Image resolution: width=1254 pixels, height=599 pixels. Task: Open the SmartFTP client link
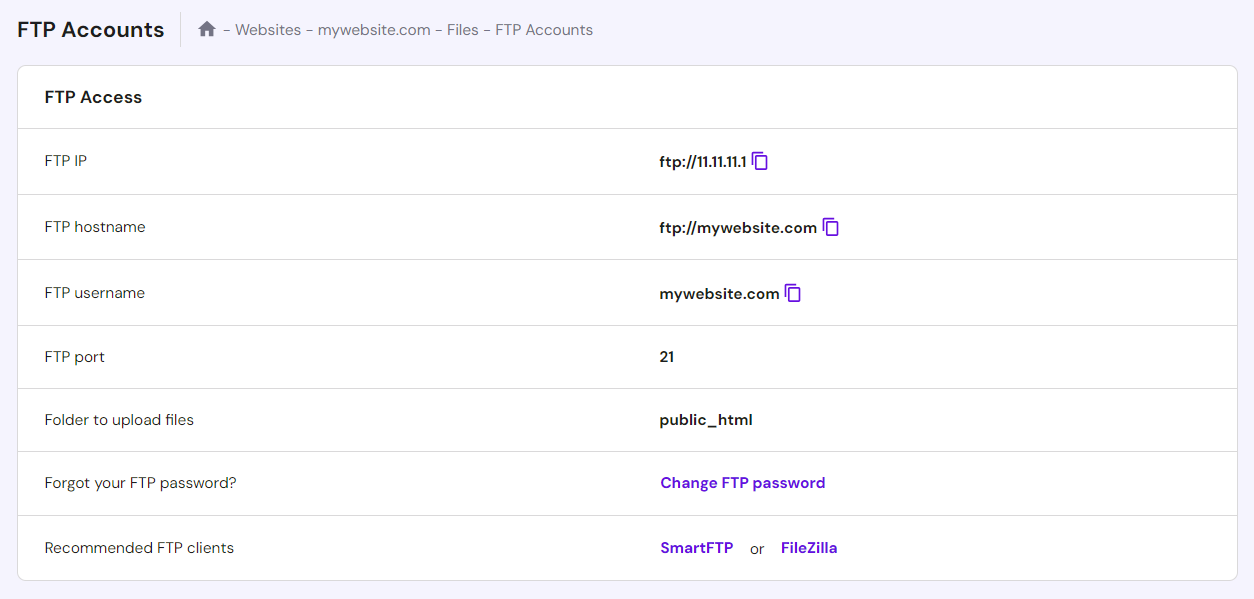(696, 548)
